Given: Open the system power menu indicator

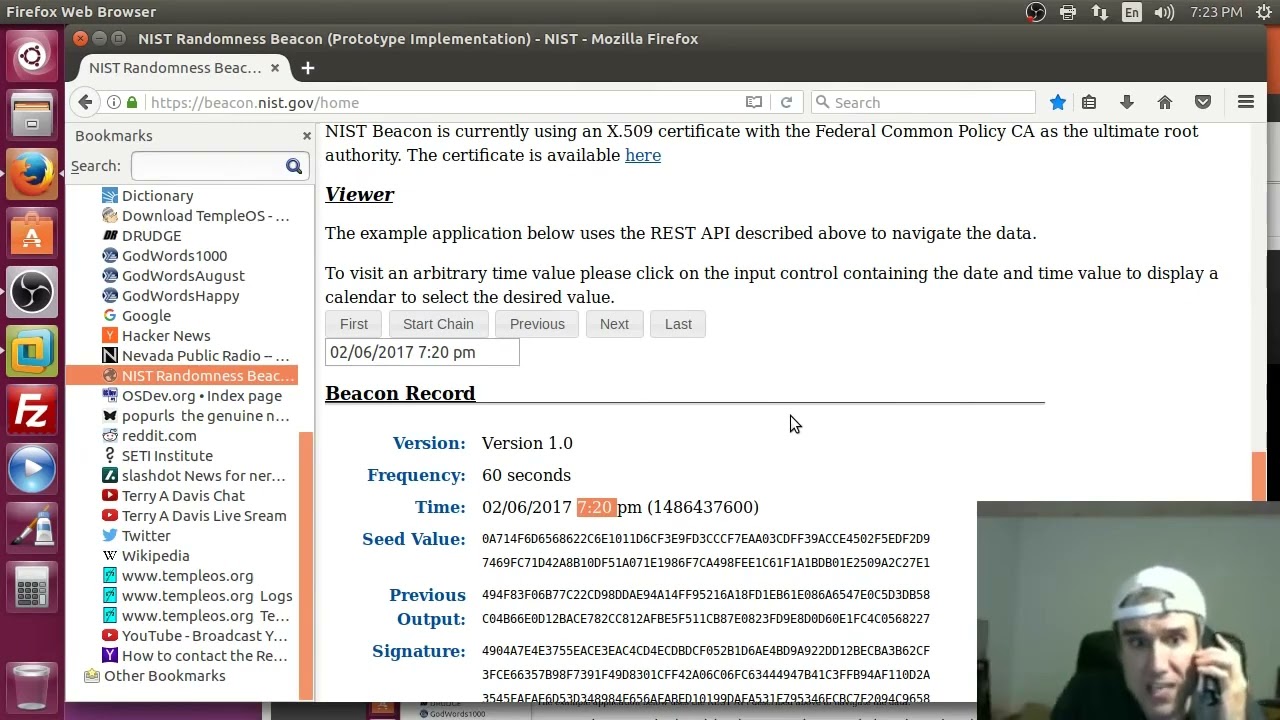Looking at the screenshot, I should pyautogui.click(x=1263, y=12).
